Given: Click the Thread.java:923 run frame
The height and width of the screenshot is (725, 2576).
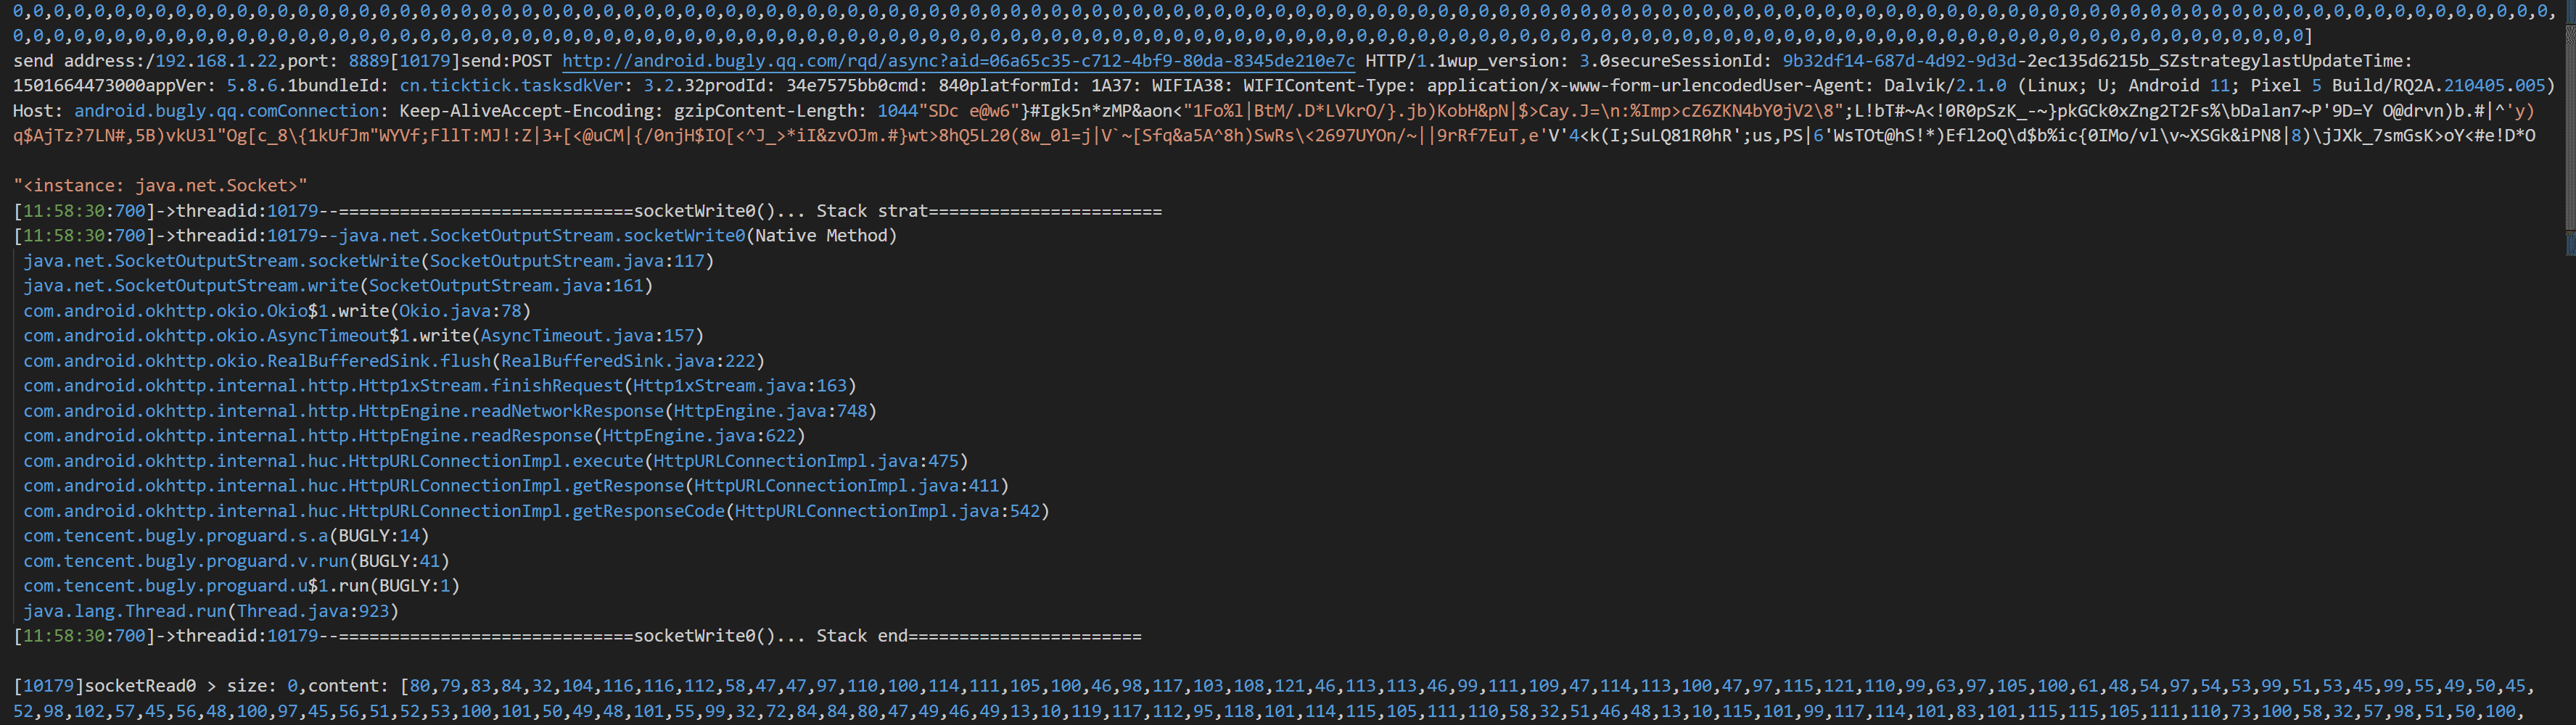Looking at the screenshot, I should 211,611.
